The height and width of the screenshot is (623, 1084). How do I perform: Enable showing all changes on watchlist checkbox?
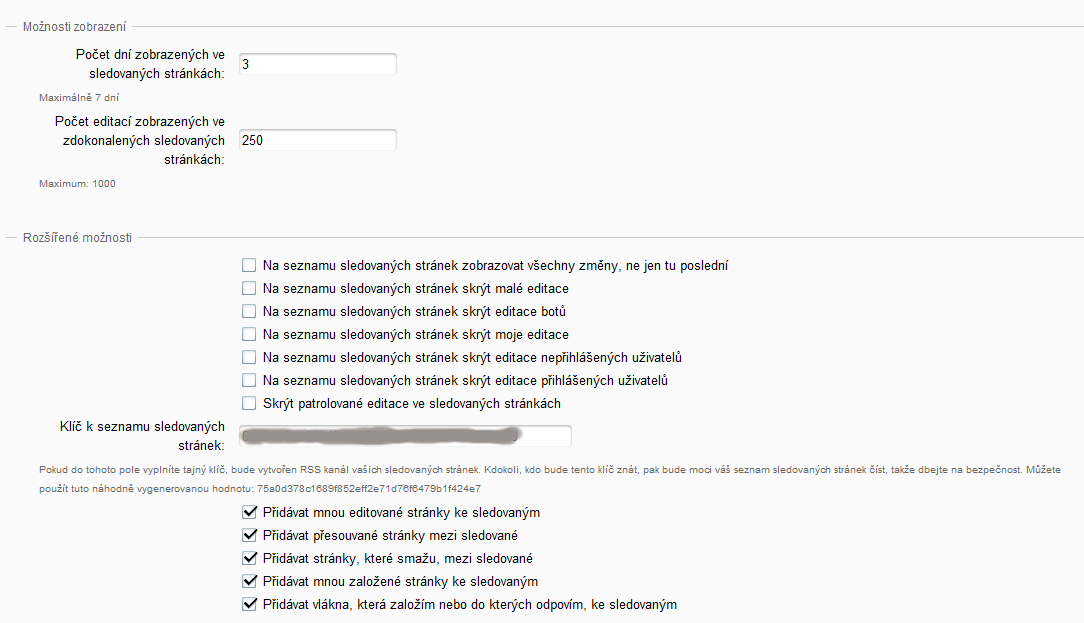(249, 266)
